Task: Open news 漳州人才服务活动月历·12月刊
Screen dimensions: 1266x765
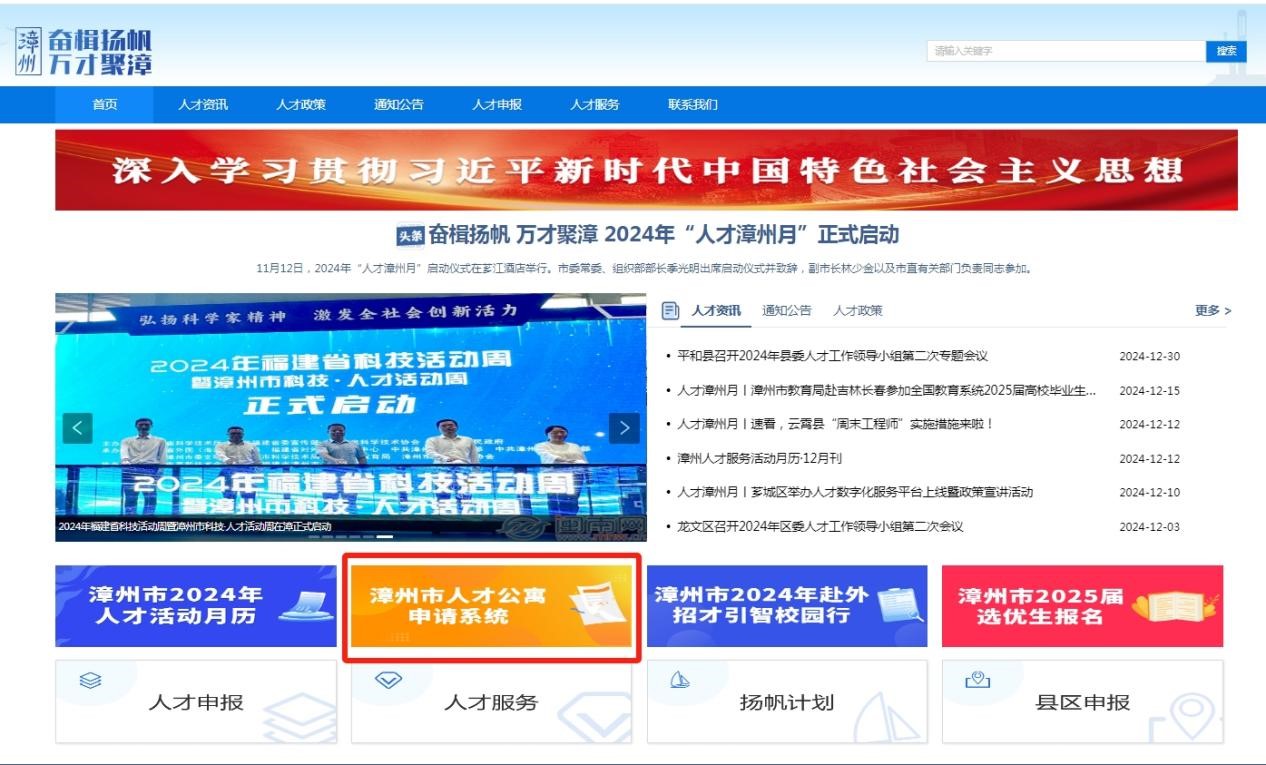Action: click(759, 459)
